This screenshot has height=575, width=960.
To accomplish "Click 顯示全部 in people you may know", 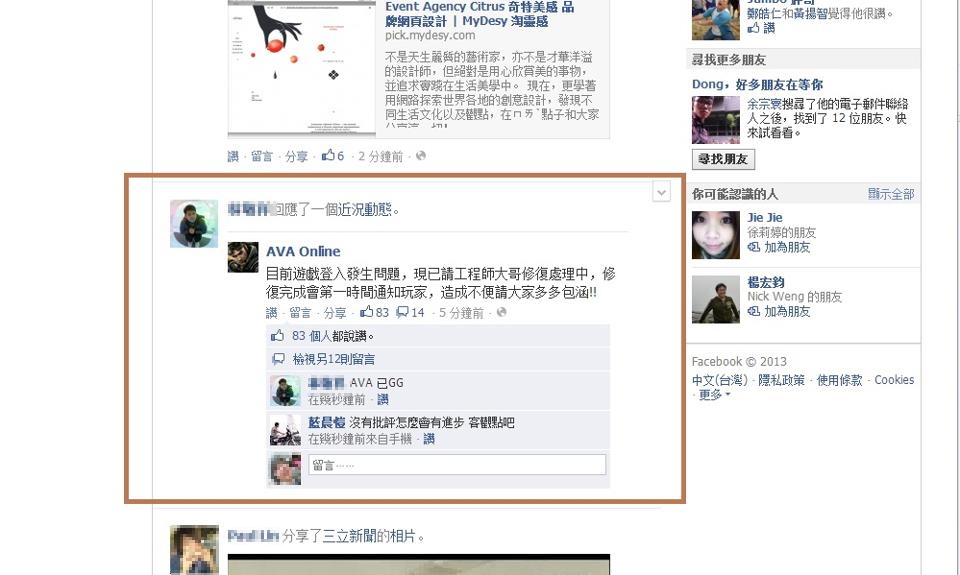I will click(x=891, y=194).
